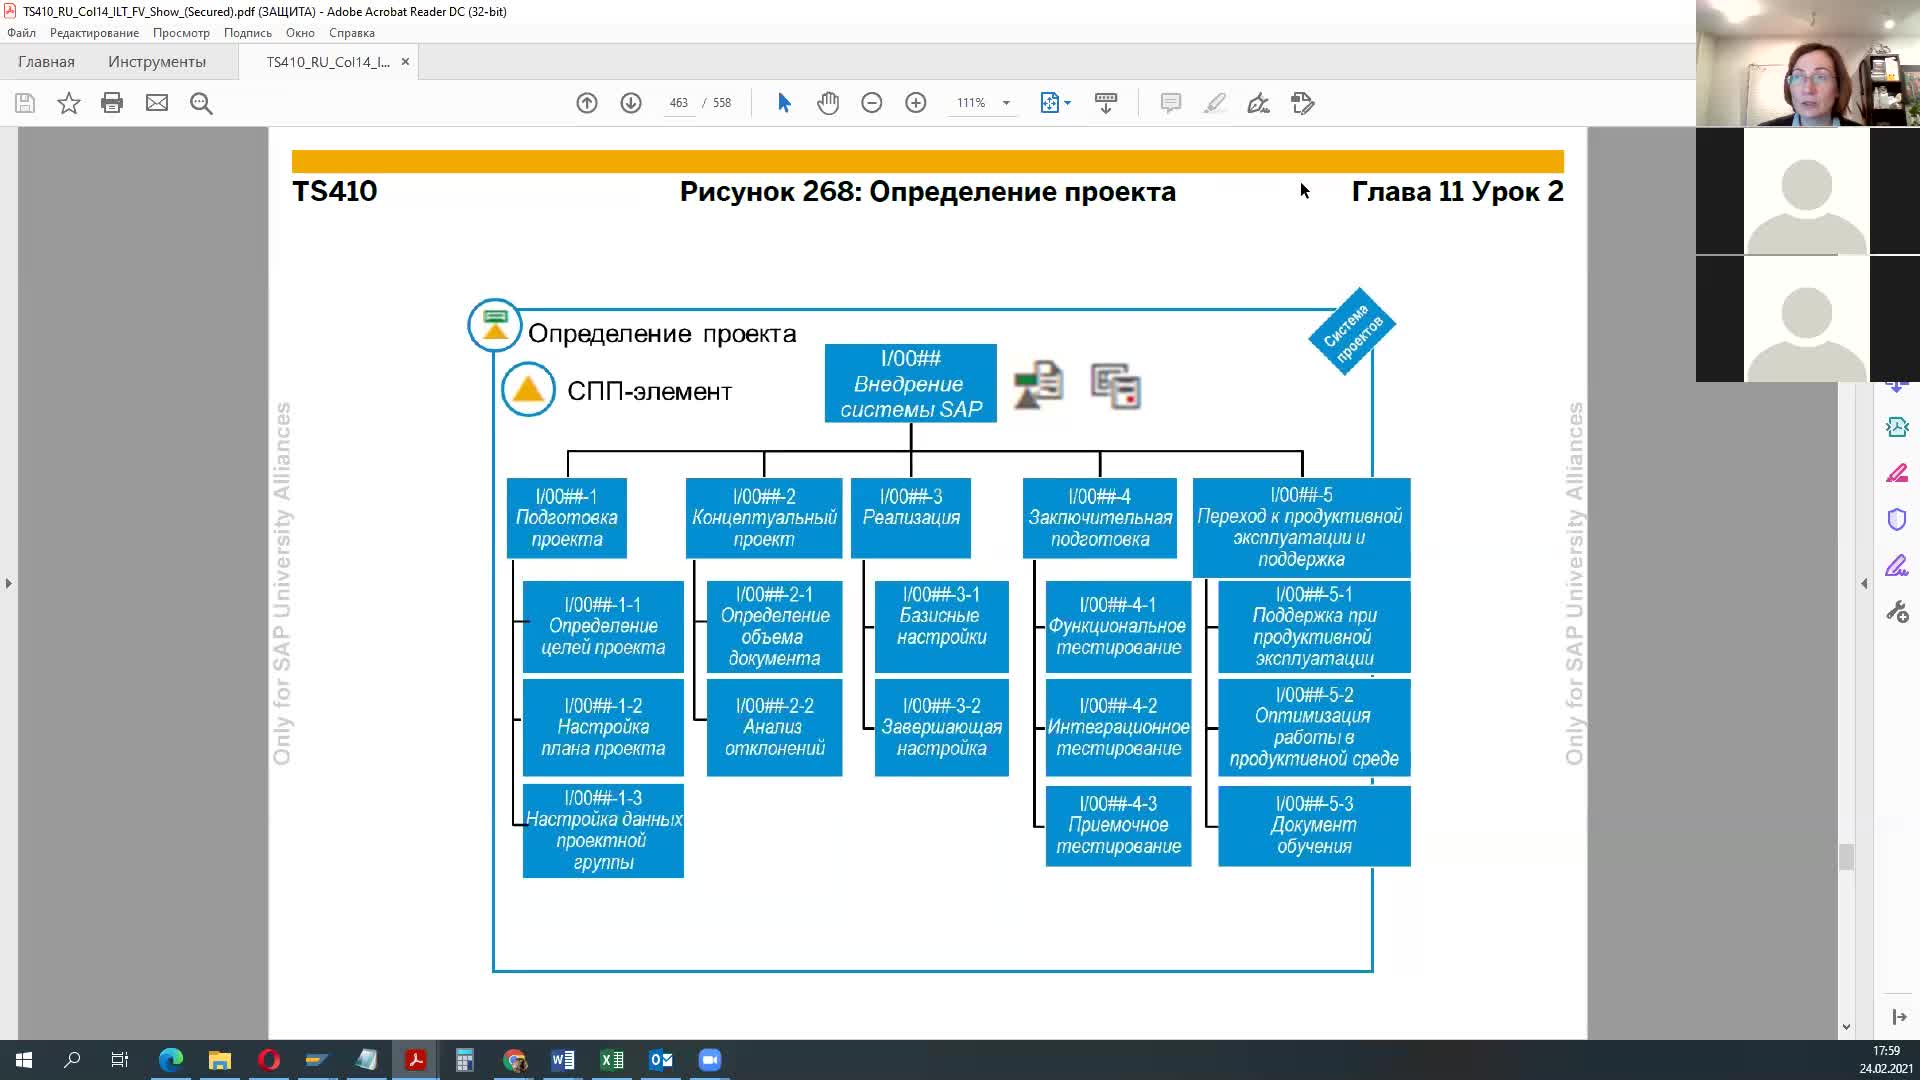Open Microsoft Excel from taskbar
The width and height of the screenshot is (1920, 1080).
point(612,1060)
